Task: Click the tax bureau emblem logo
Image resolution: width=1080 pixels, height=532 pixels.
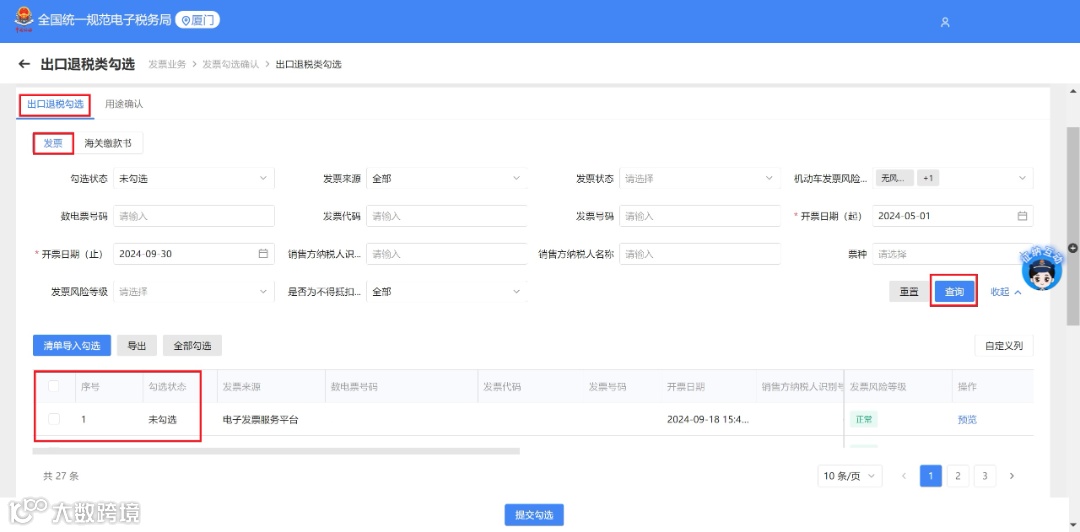Action: point(23,19)
